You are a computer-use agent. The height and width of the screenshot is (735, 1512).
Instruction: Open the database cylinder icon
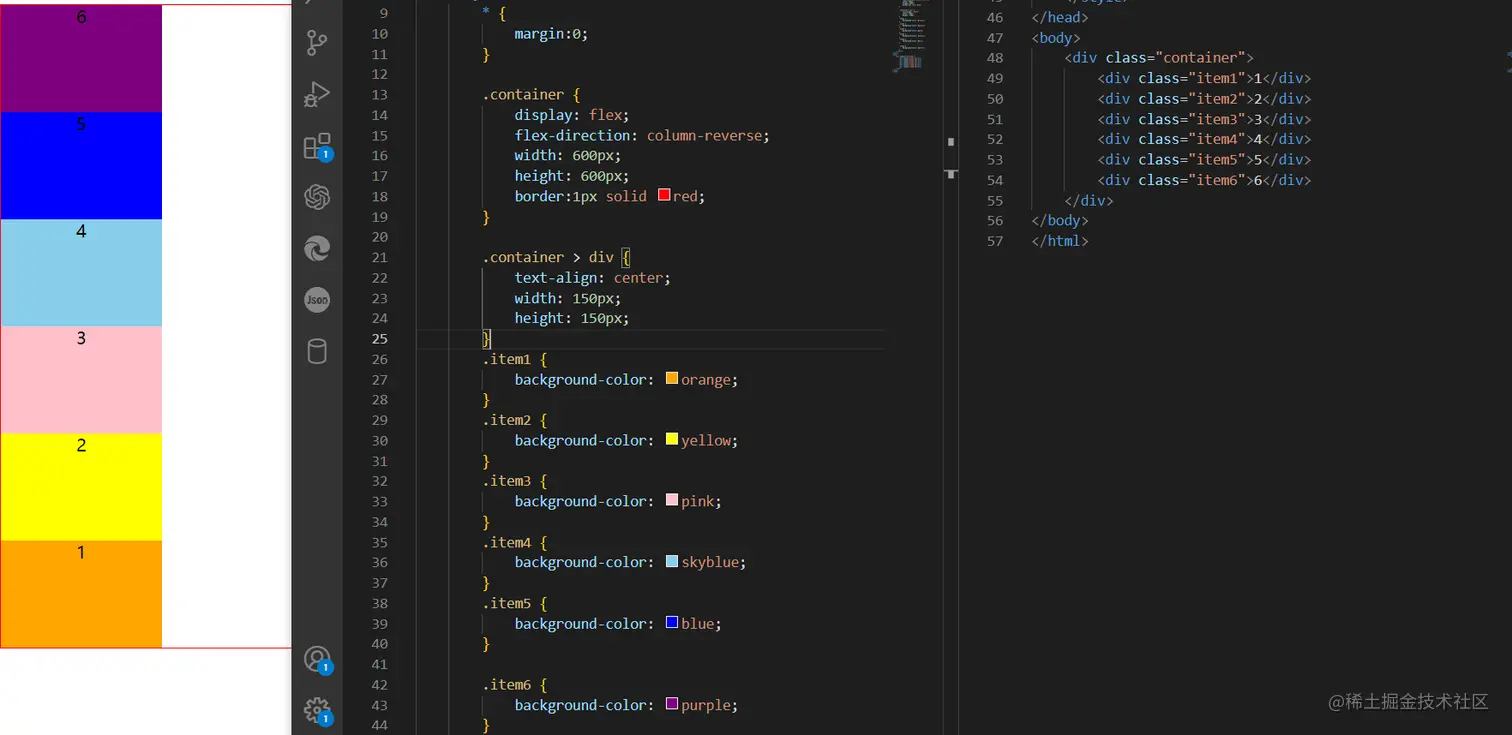coord(317,351)
